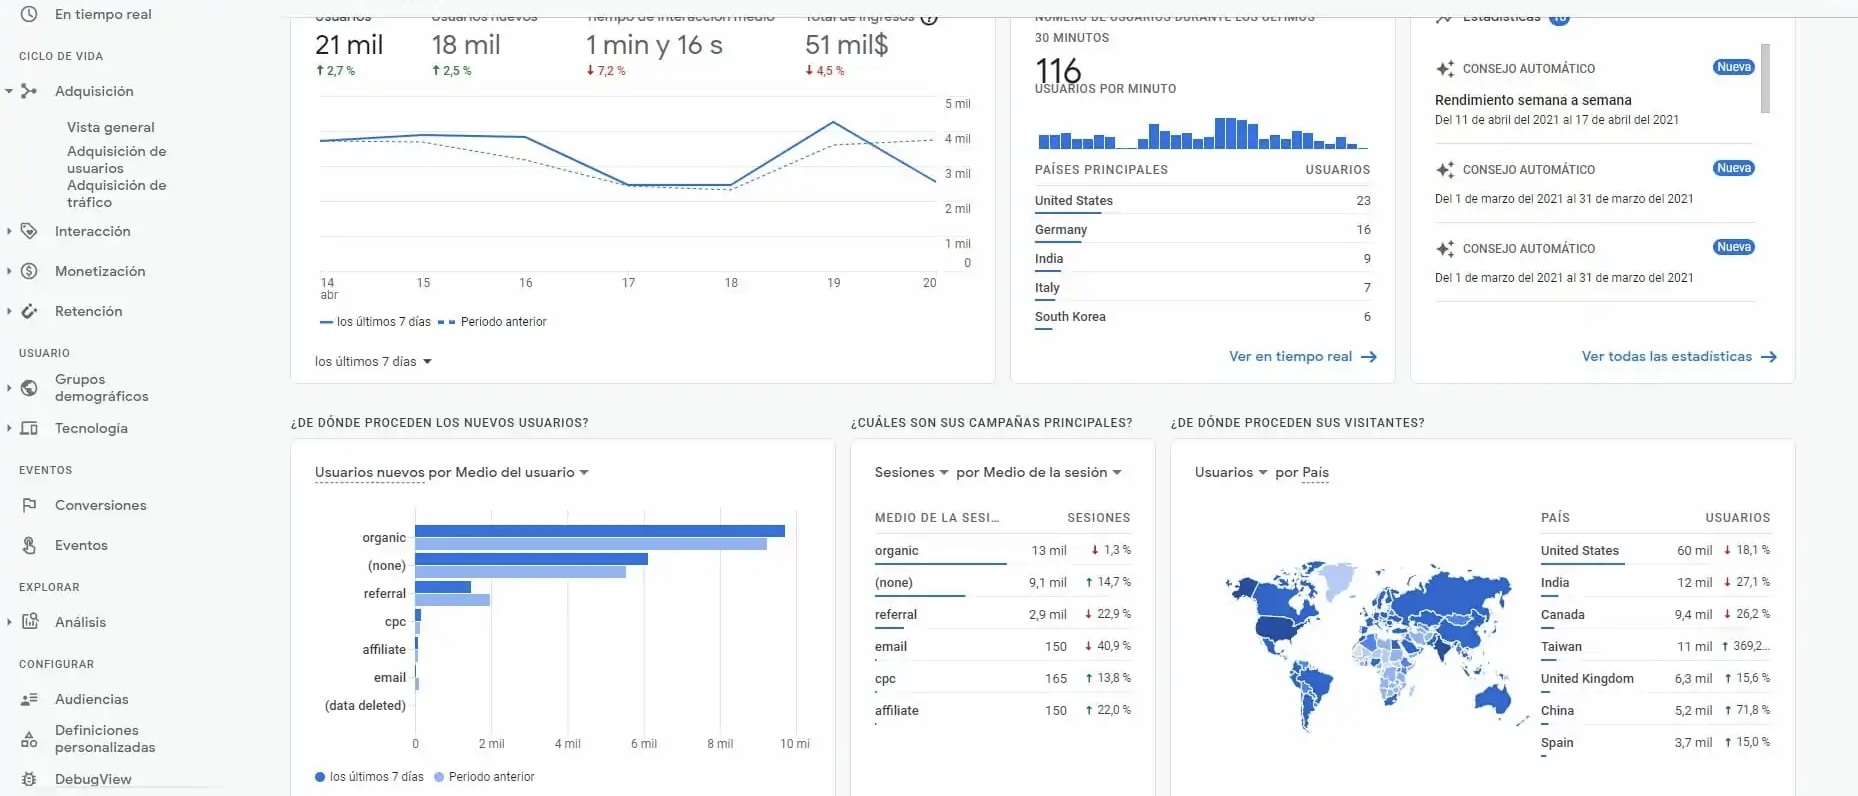The height and width of the screenshot is (796, 1858).
Task: Click the Tecnología devices icon
Action: [29, 428]
